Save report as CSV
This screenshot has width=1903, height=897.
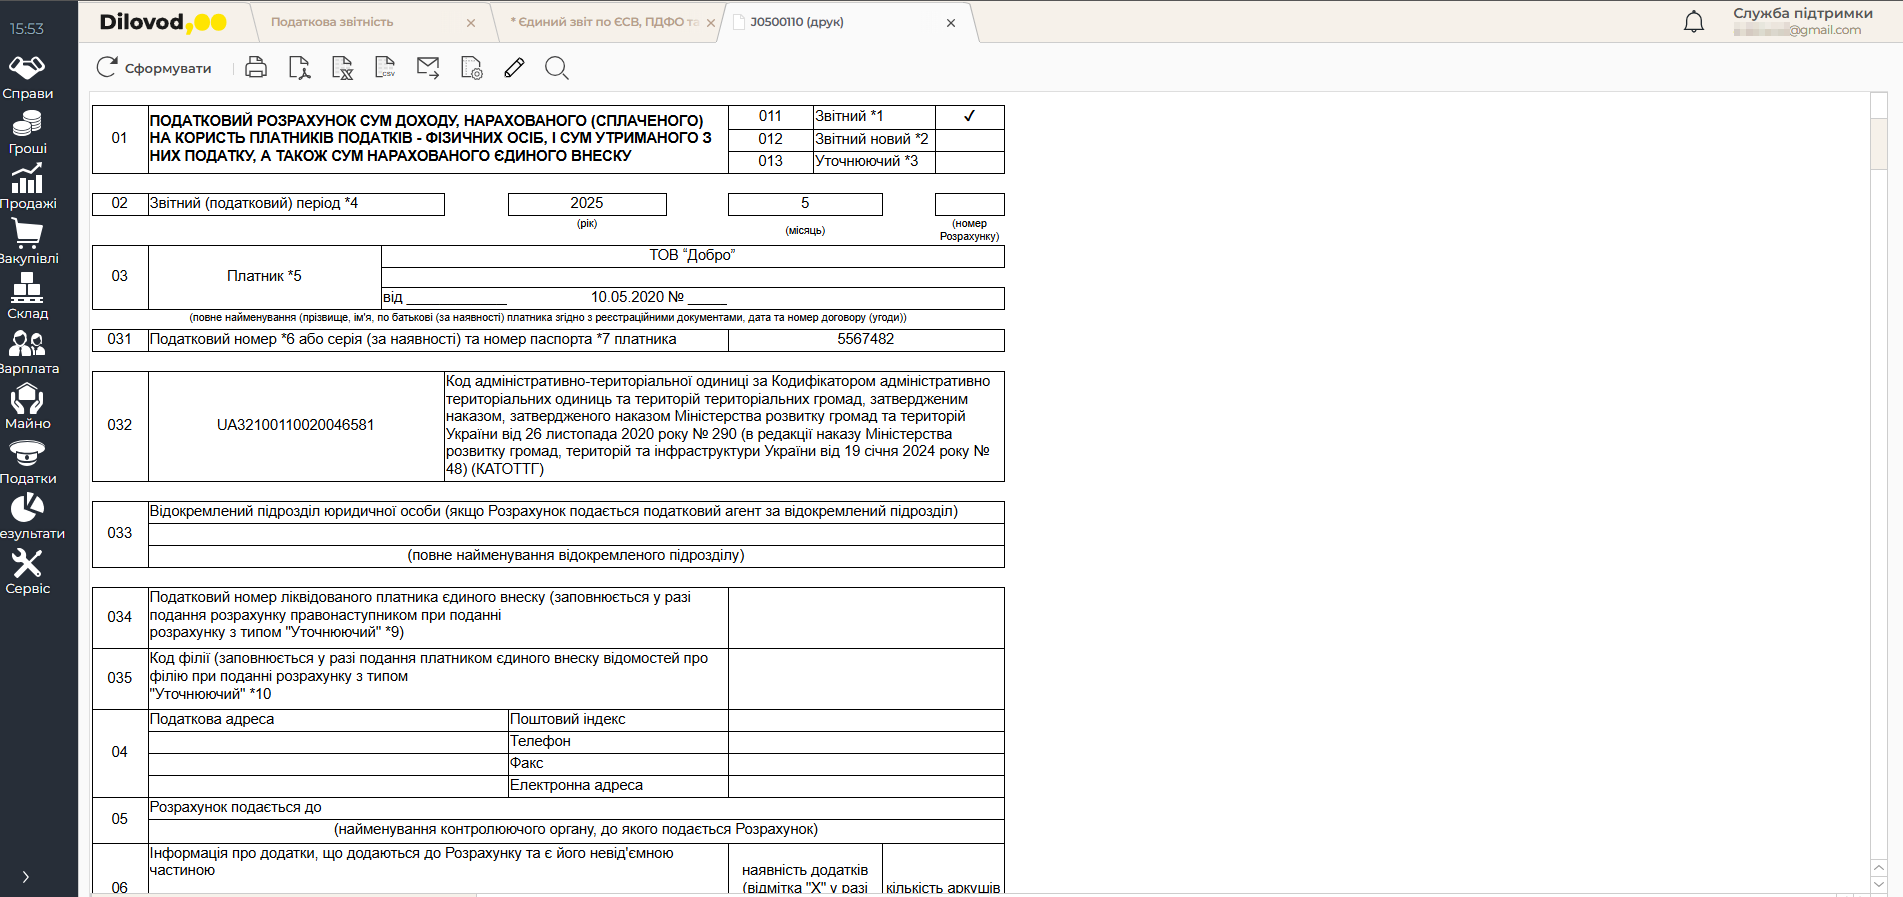(x=385, y=68)
